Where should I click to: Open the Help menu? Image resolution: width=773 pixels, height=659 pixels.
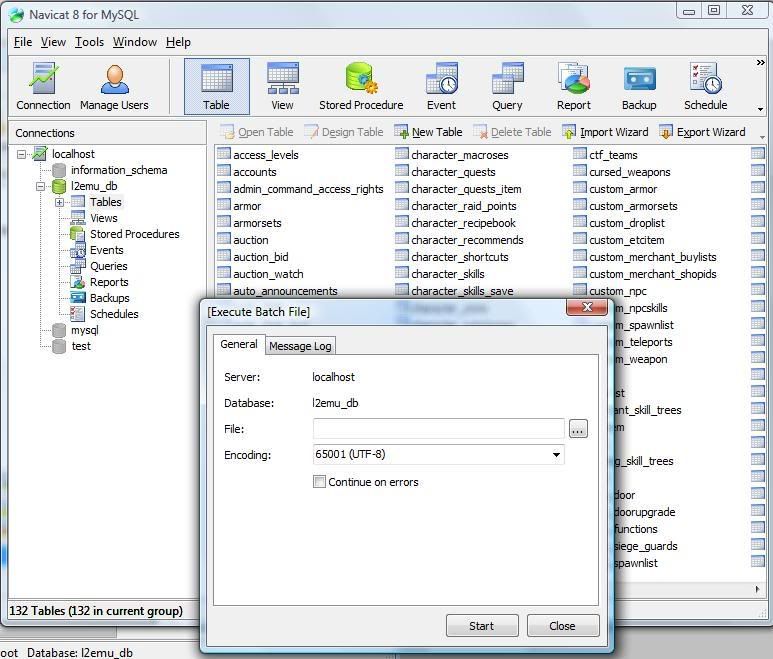(178, 42)
